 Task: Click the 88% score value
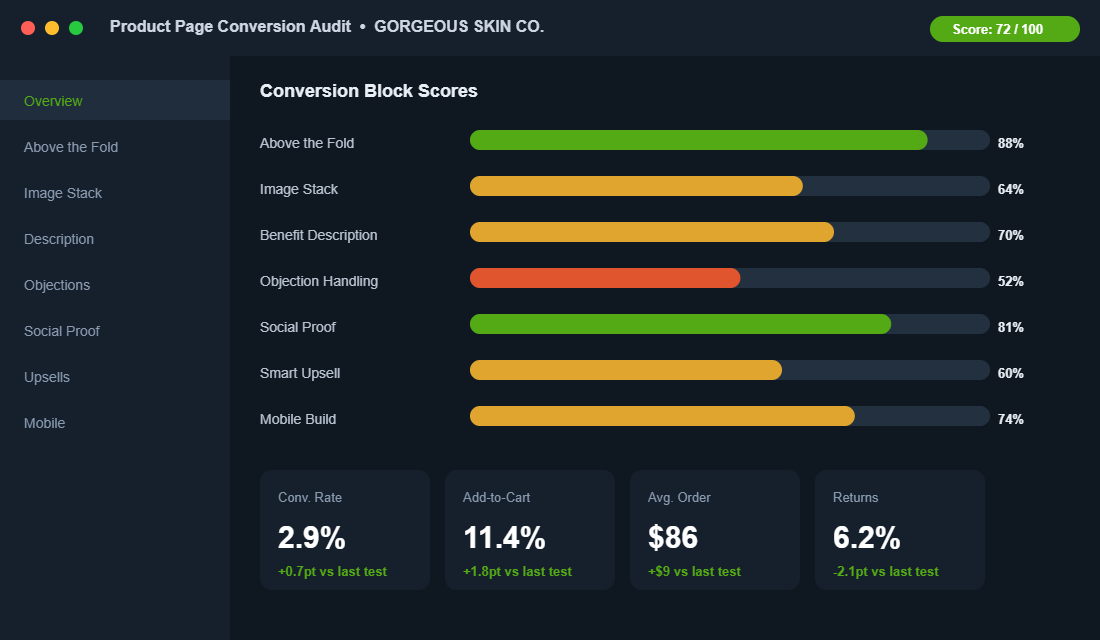pos(1010,143)
